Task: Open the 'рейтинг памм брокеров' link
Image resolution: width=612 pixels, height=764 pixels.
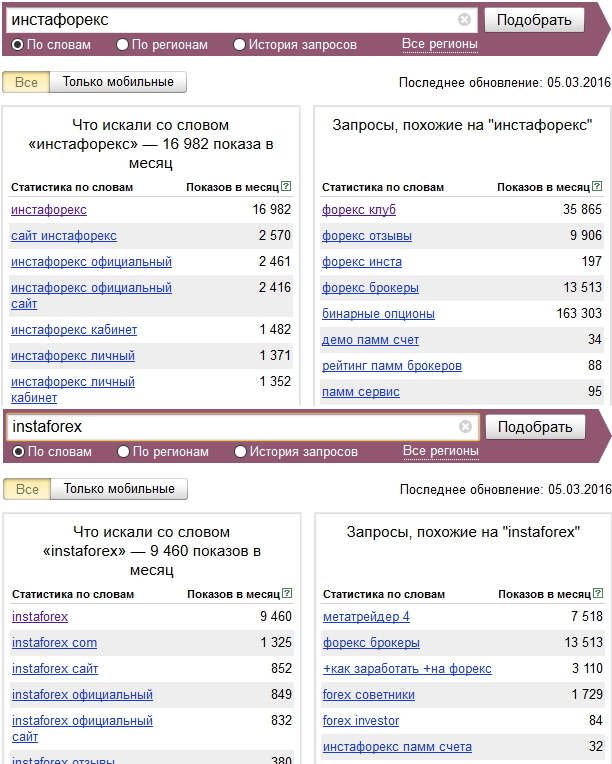Action: (392, 365)
